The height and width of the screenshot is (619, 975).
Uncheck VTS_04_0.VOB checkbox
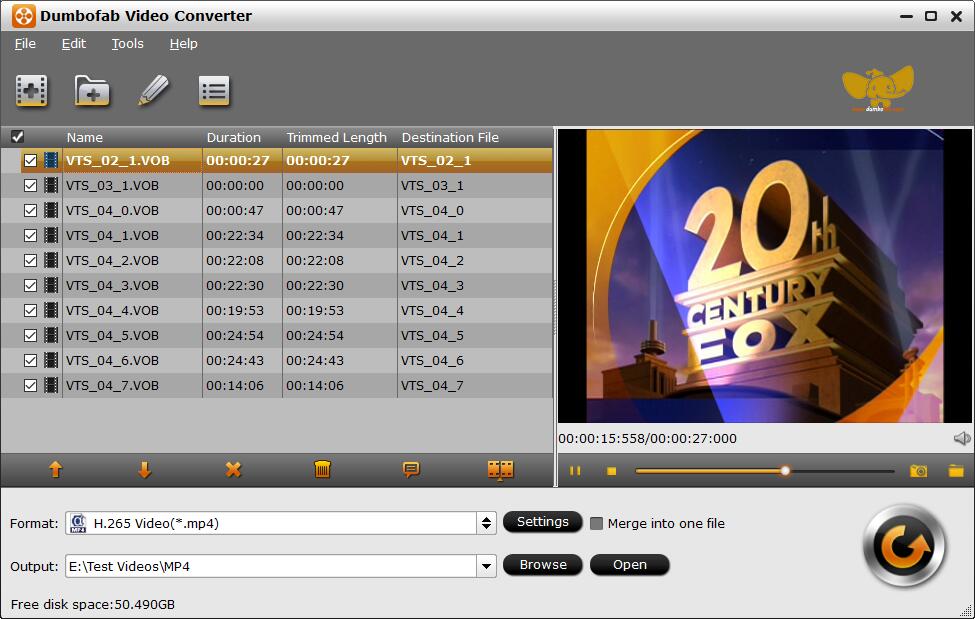(x=30, y=210)
